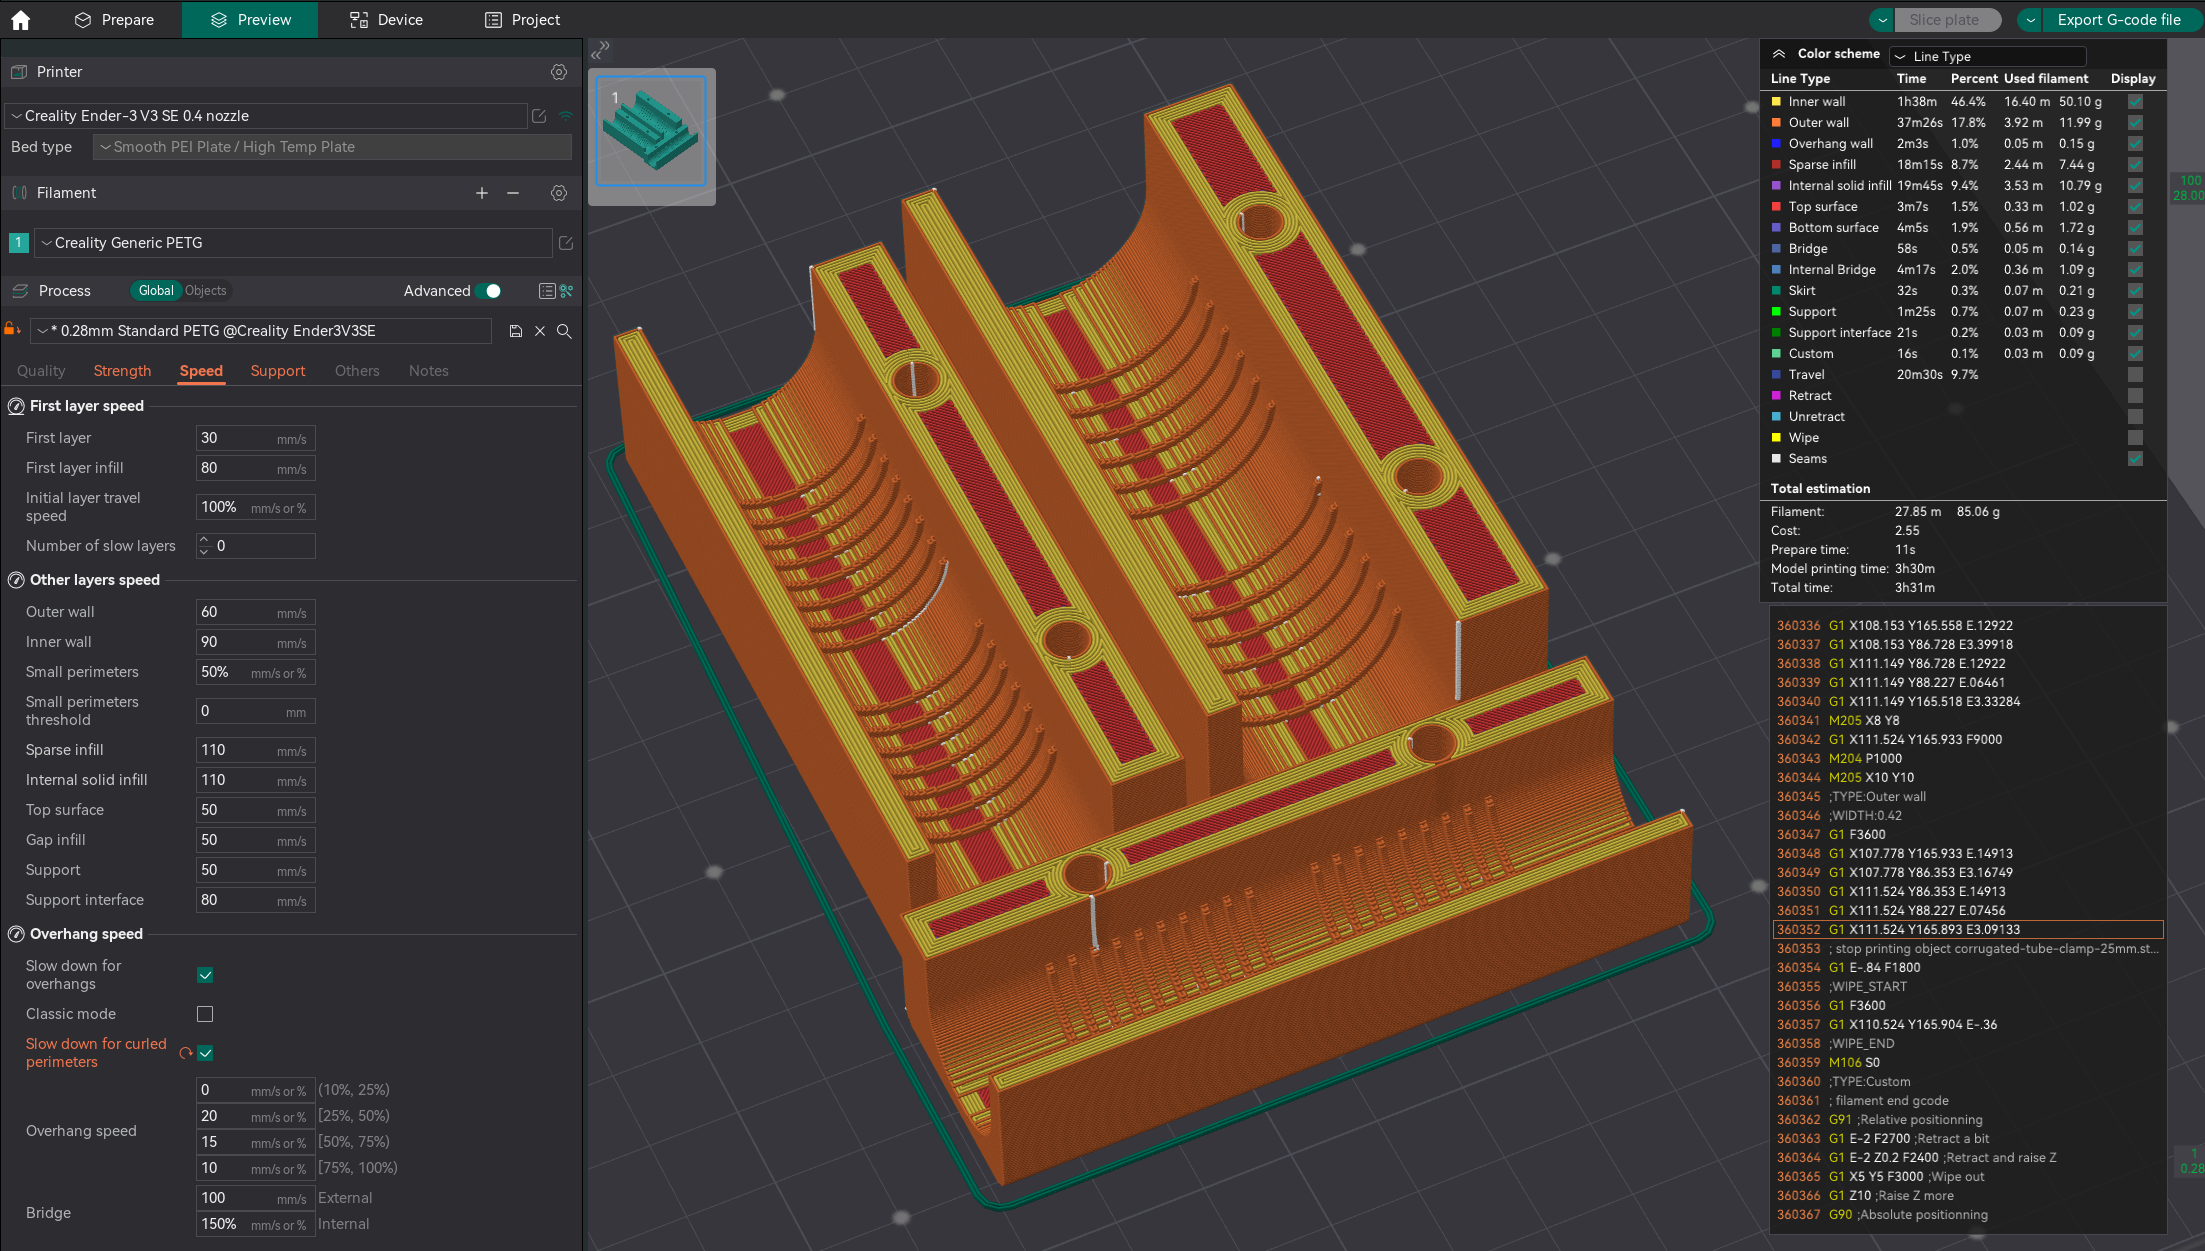Select Global process scope
The height and width of the screenshot is (1251, 2205).
click(x=156, y=291)
